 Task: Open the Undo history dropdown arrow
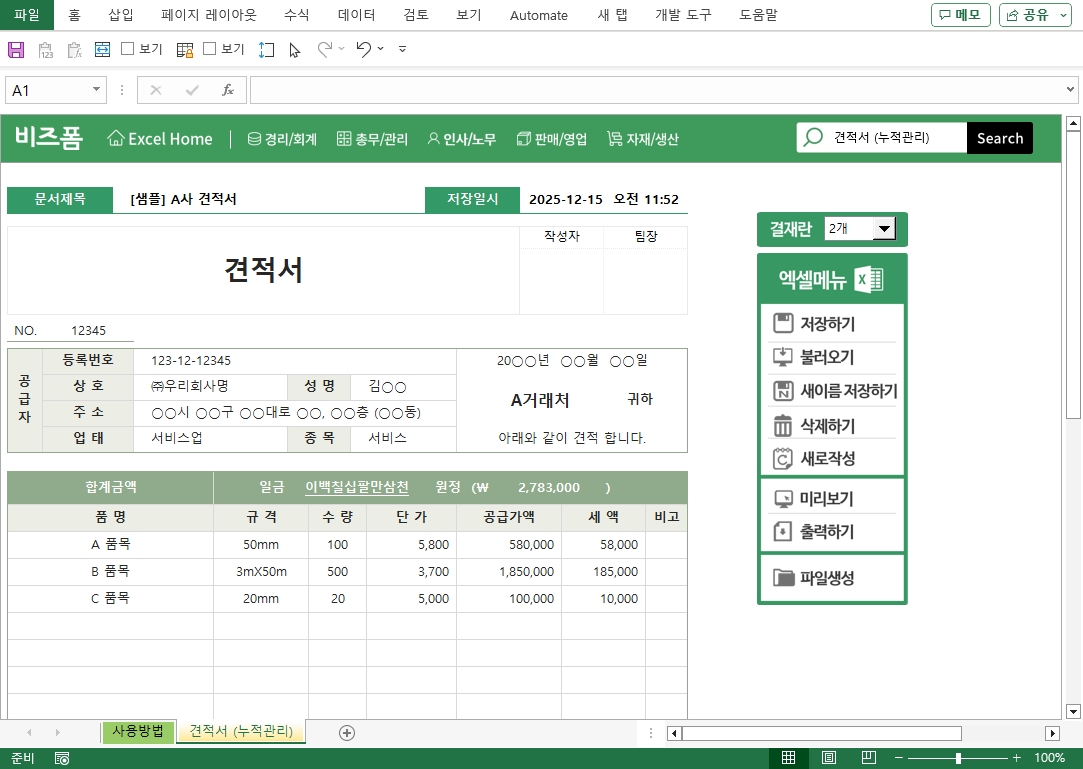coord(381,49)
